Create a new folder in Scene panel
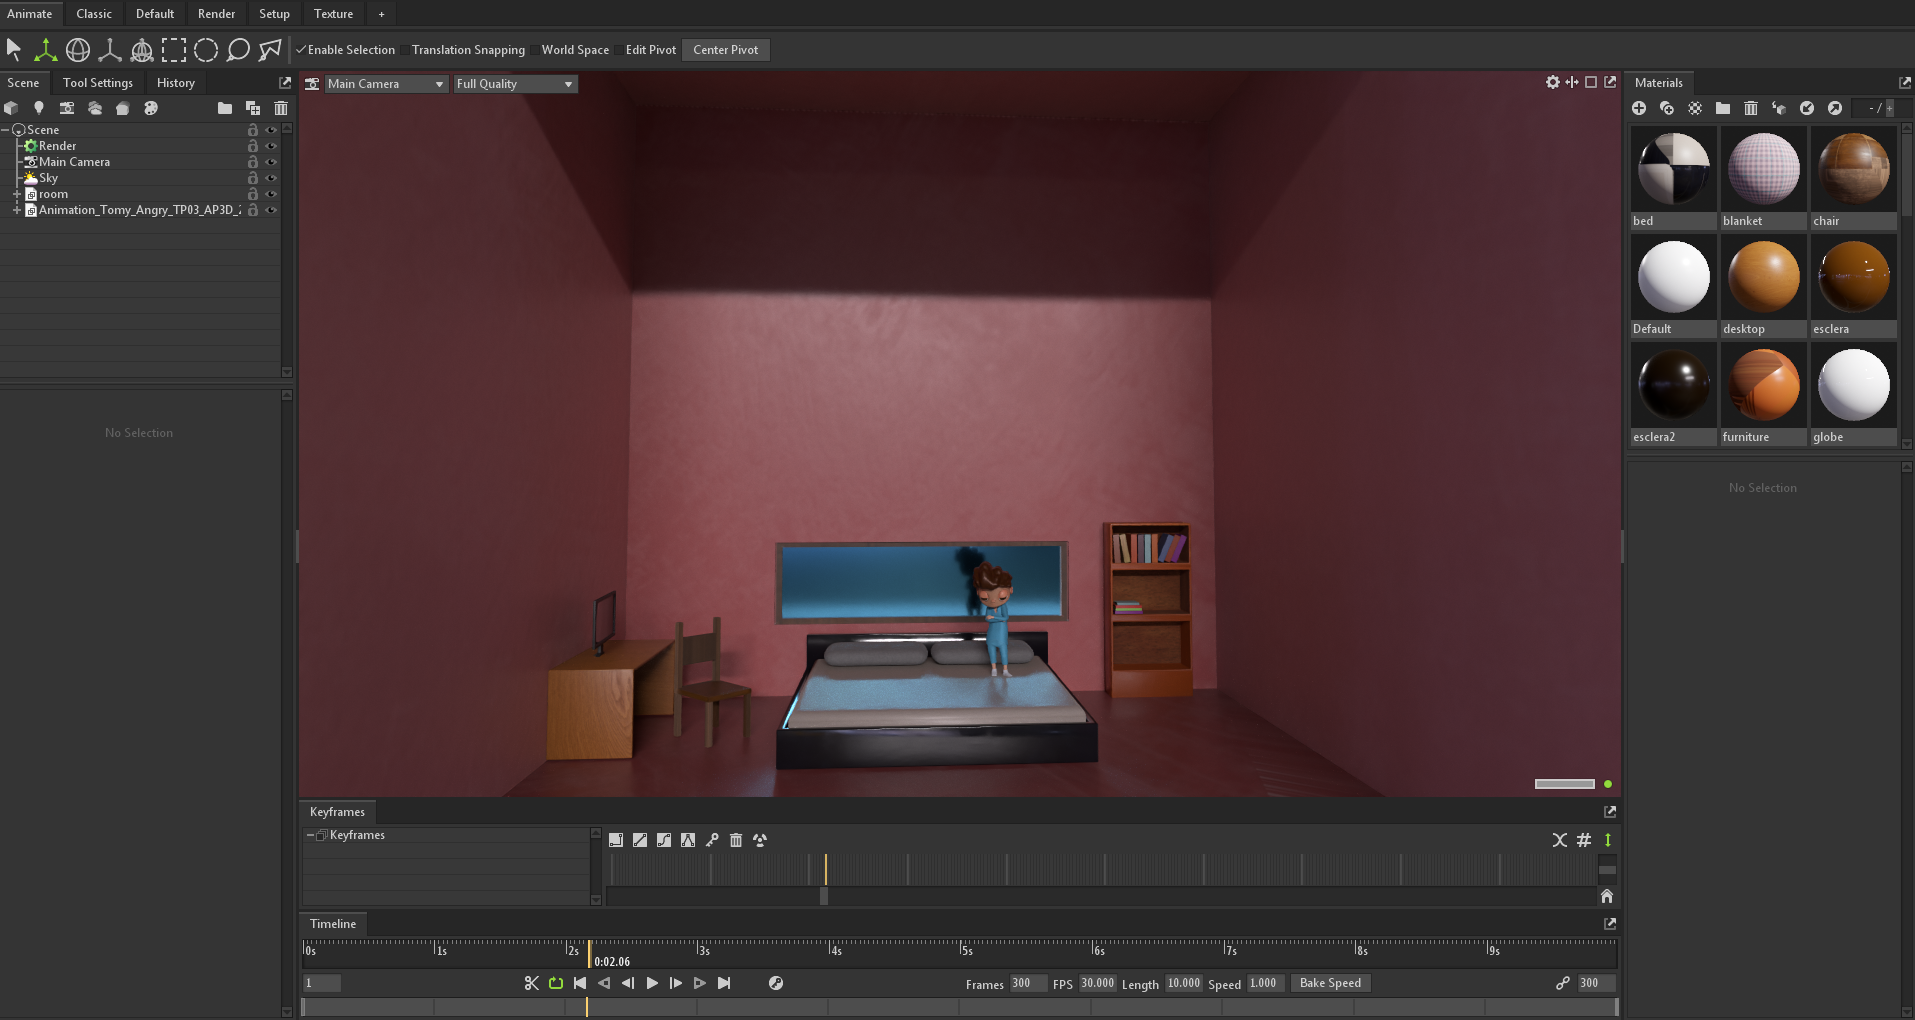This screenshot has width=1915, height=1020. coord(225,108)
